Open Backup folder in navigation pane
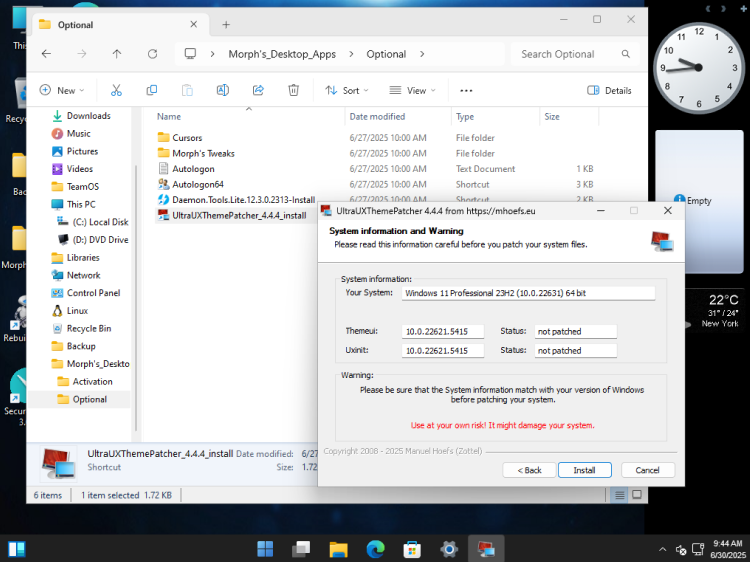Viewport: 750px width, 562px height. coord(81,346)
